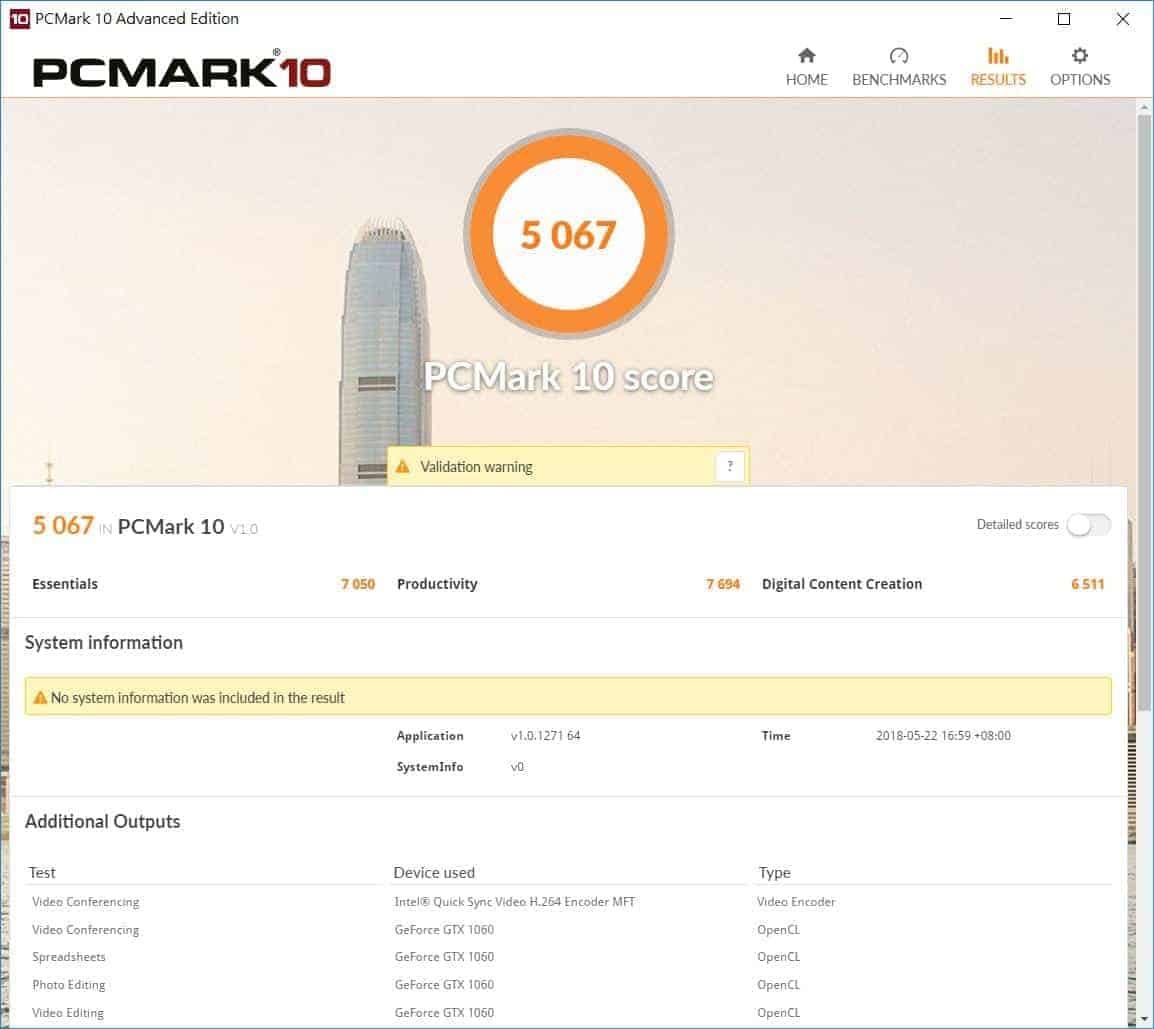Click the Time label
This screenshot has width=1154, height=1029.
(776, 736)
